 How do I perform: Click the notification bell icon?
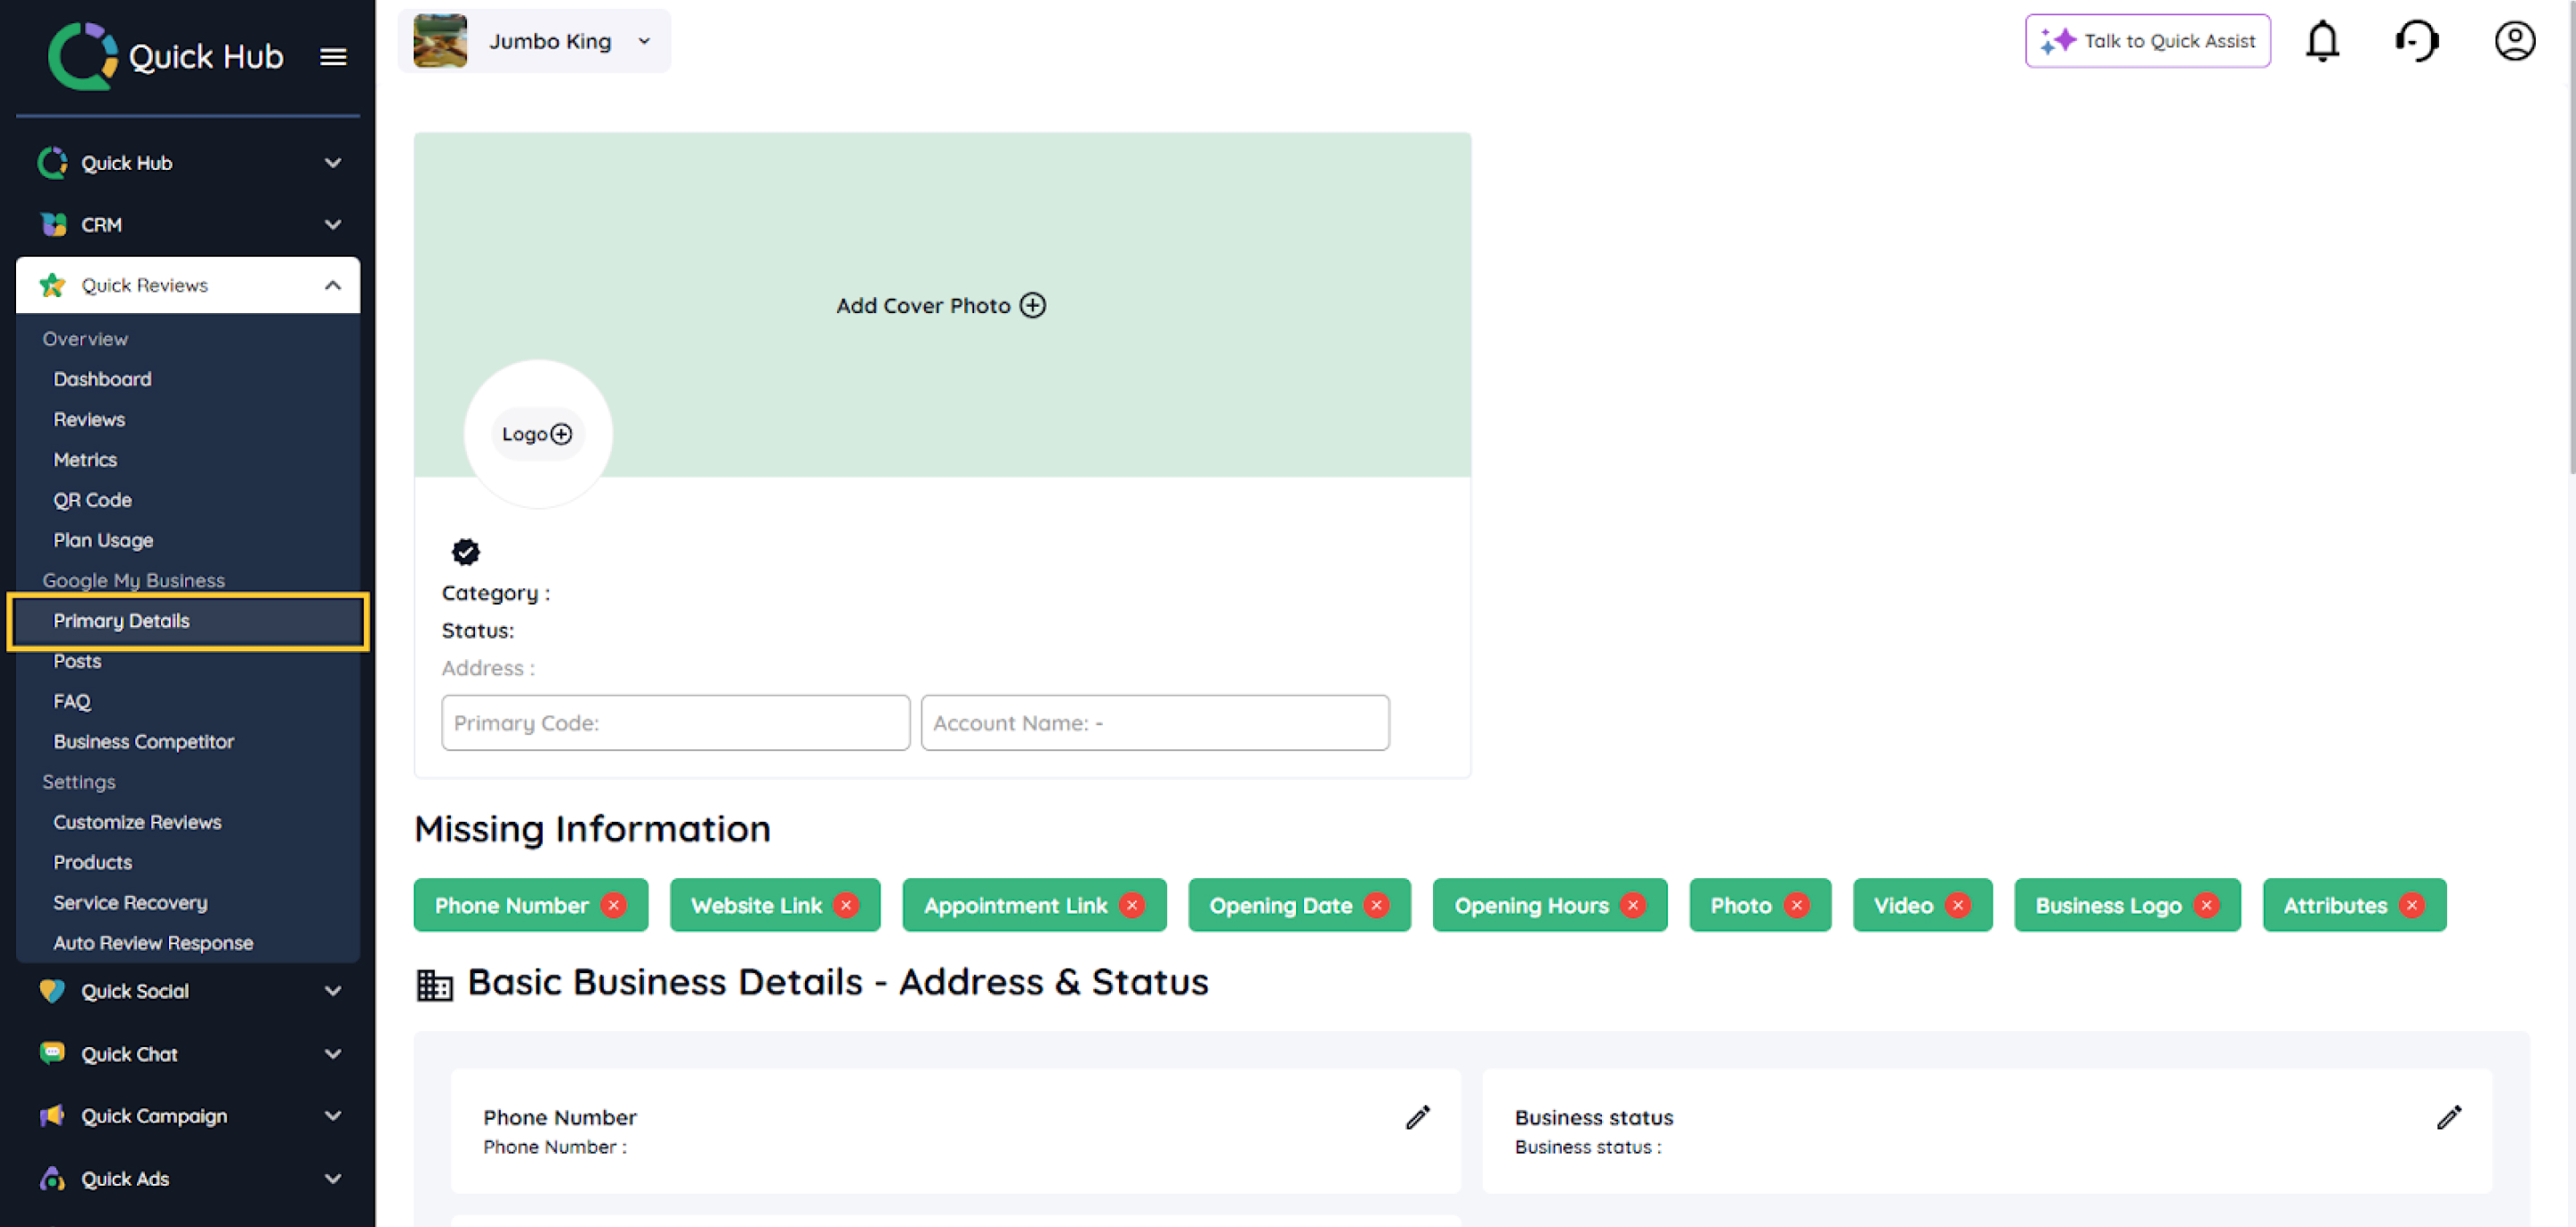point(2321,41)
